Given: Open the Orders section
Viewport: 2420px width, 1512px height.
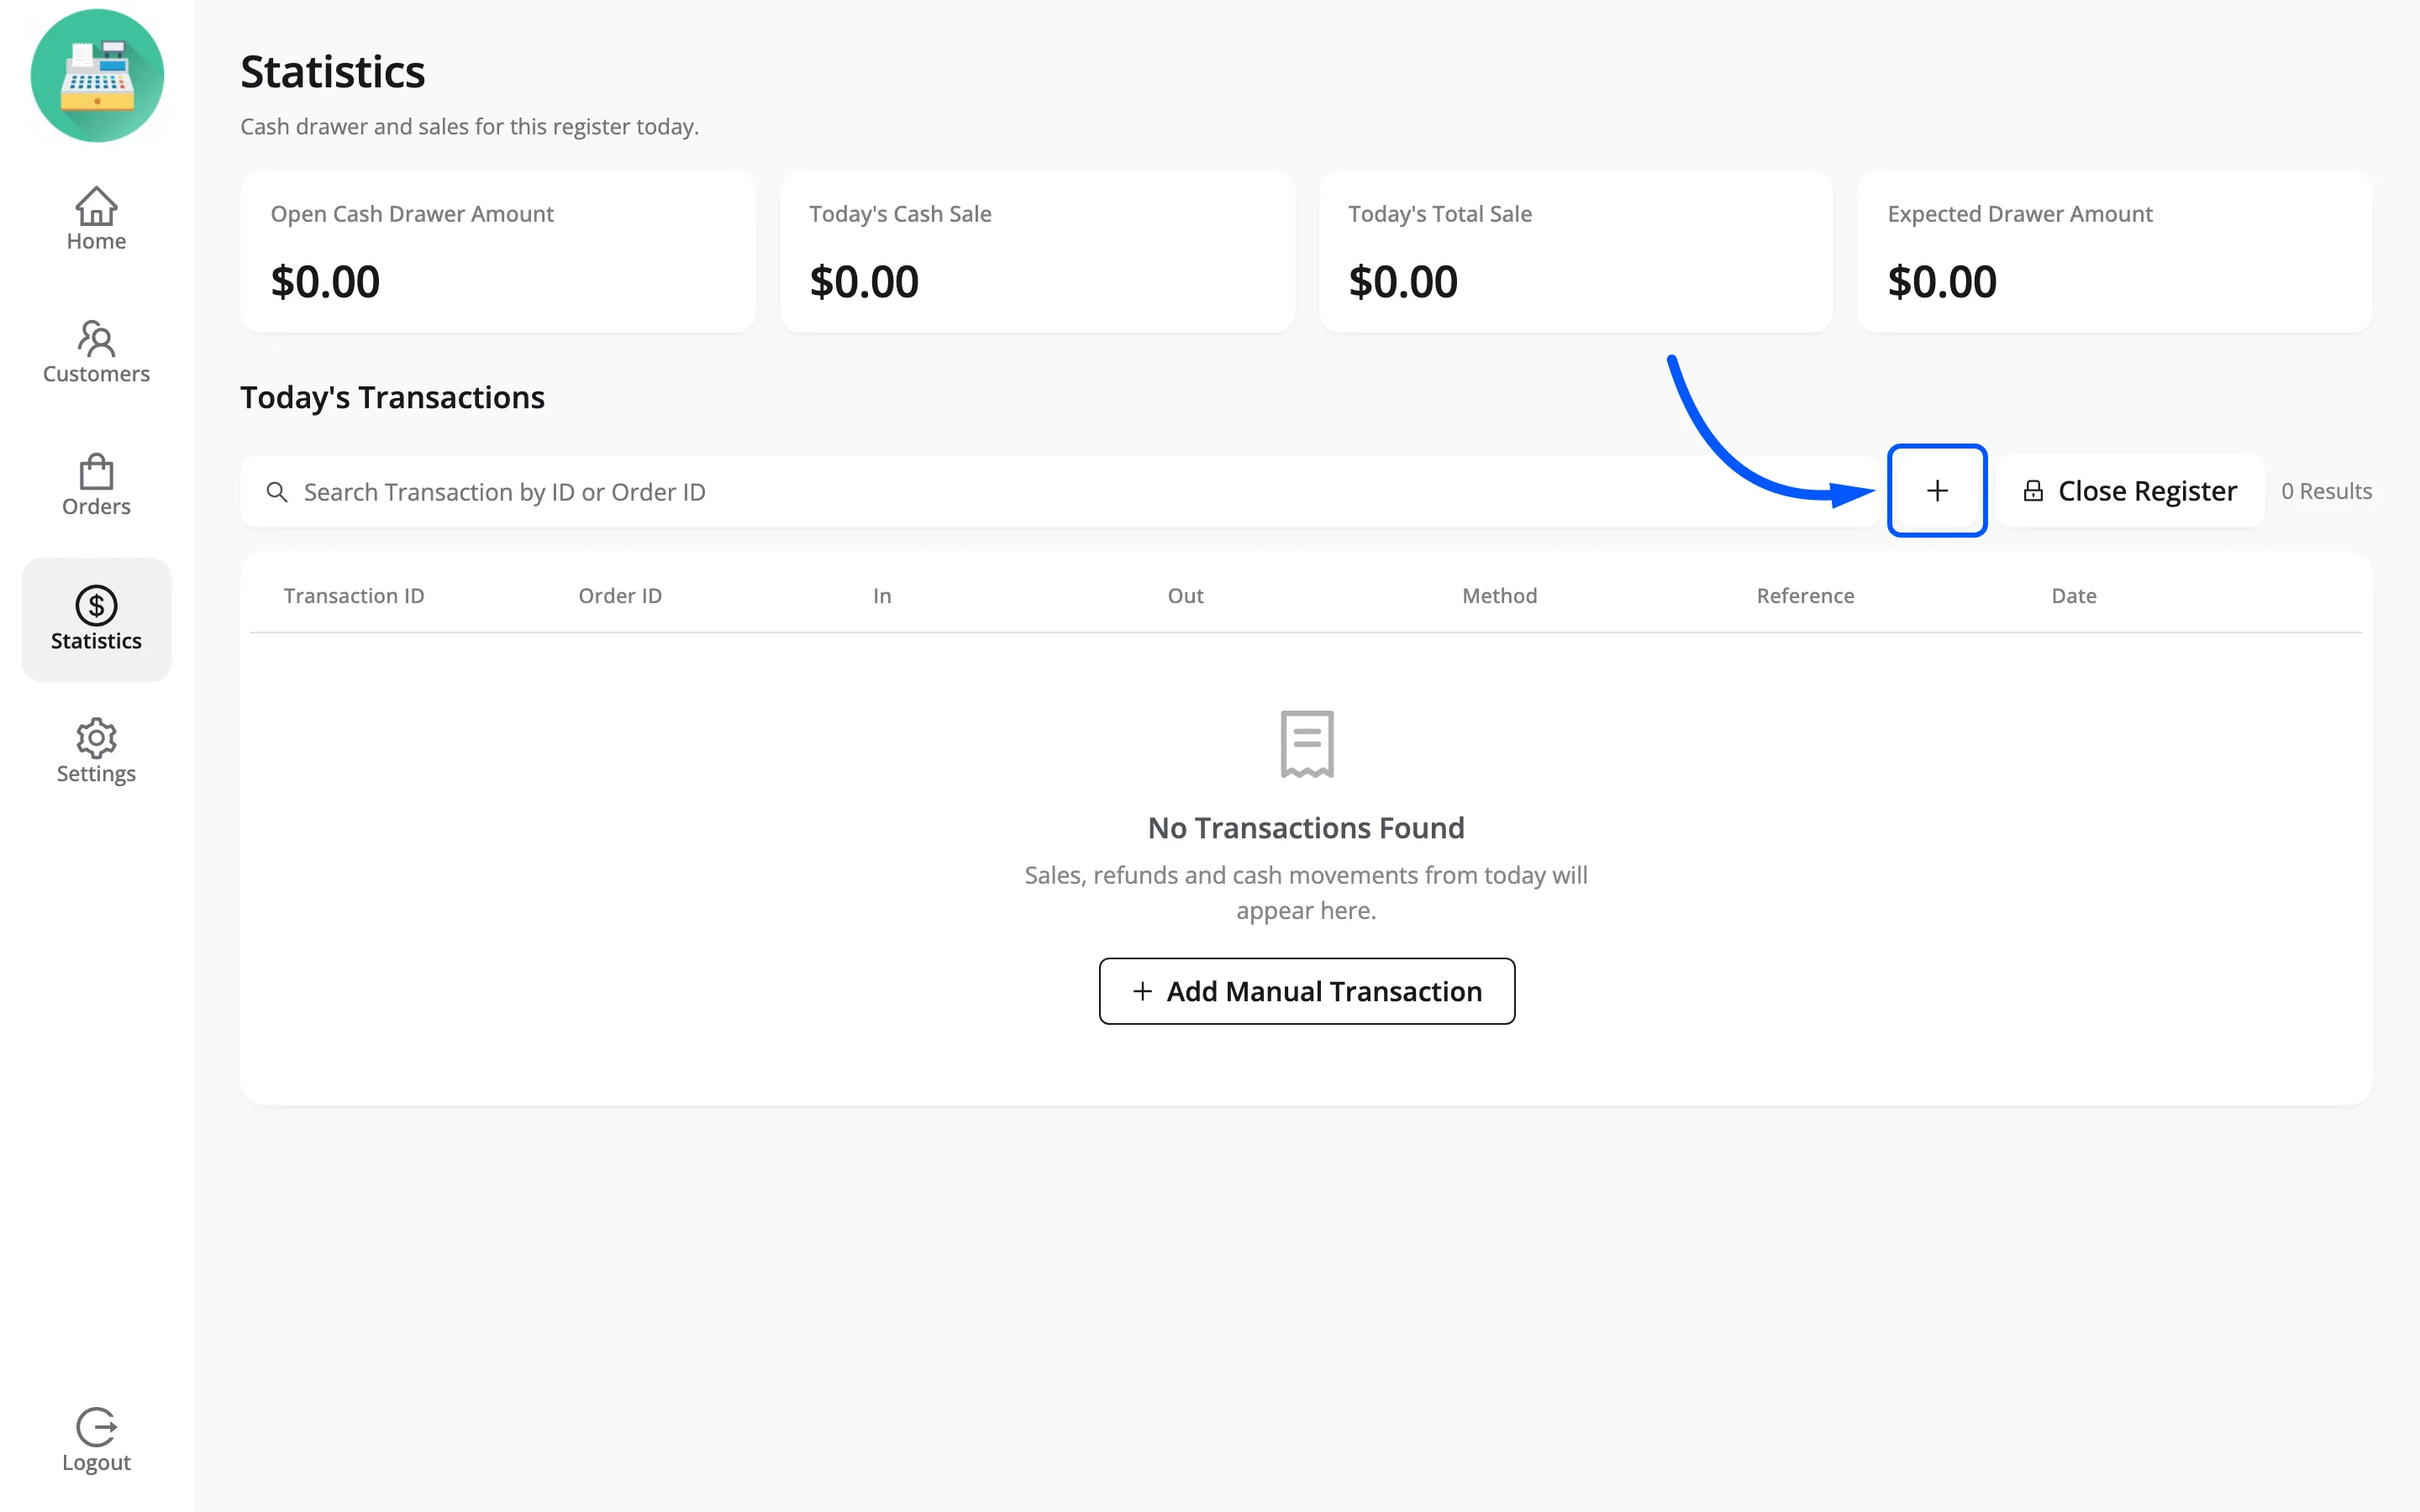Looking at the screenshot, I should pyautogui.click(x=96, y=485).
